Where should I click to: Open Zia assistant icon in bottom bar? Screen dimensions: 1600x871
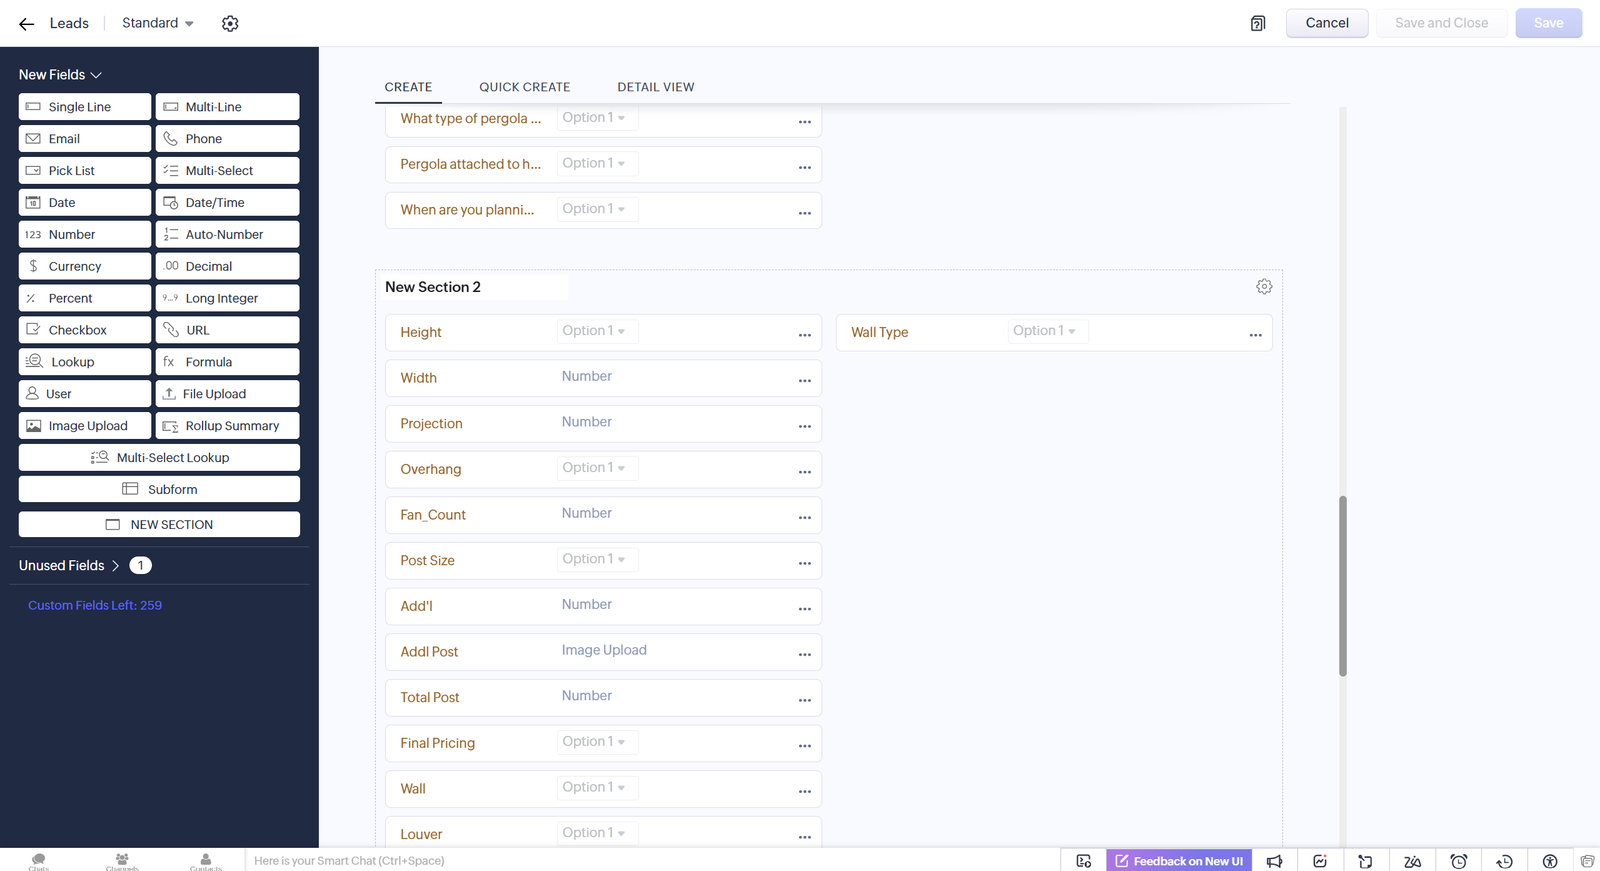point(1412,861)
